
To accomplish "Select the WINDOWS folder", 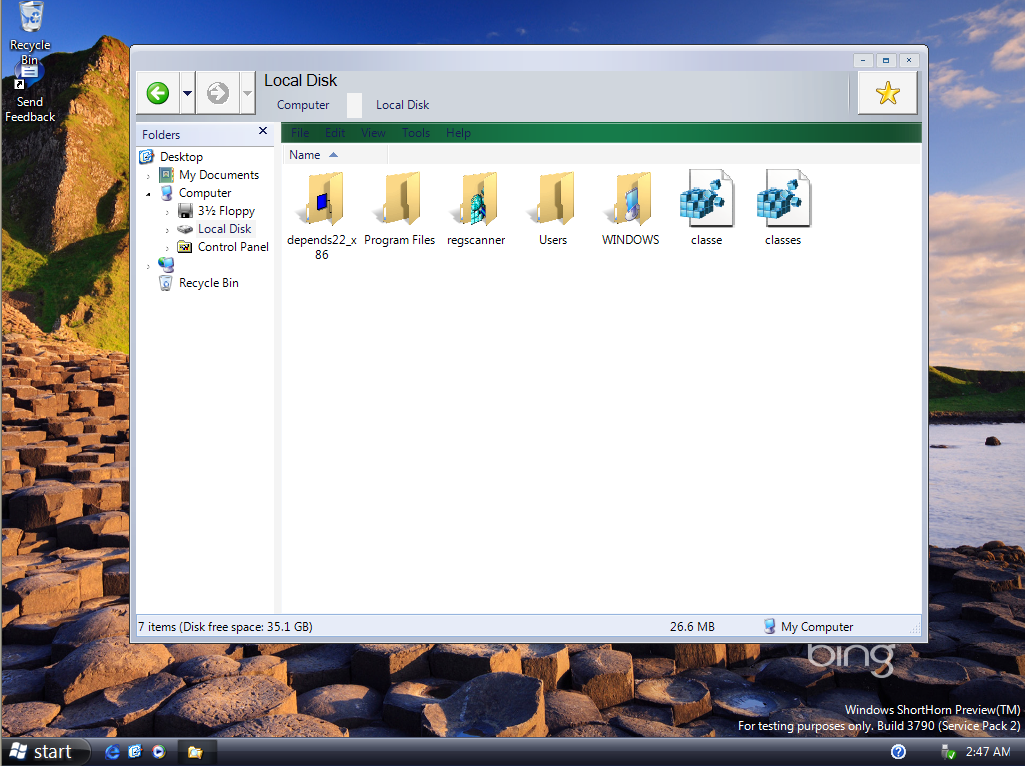I will [630, 208].
